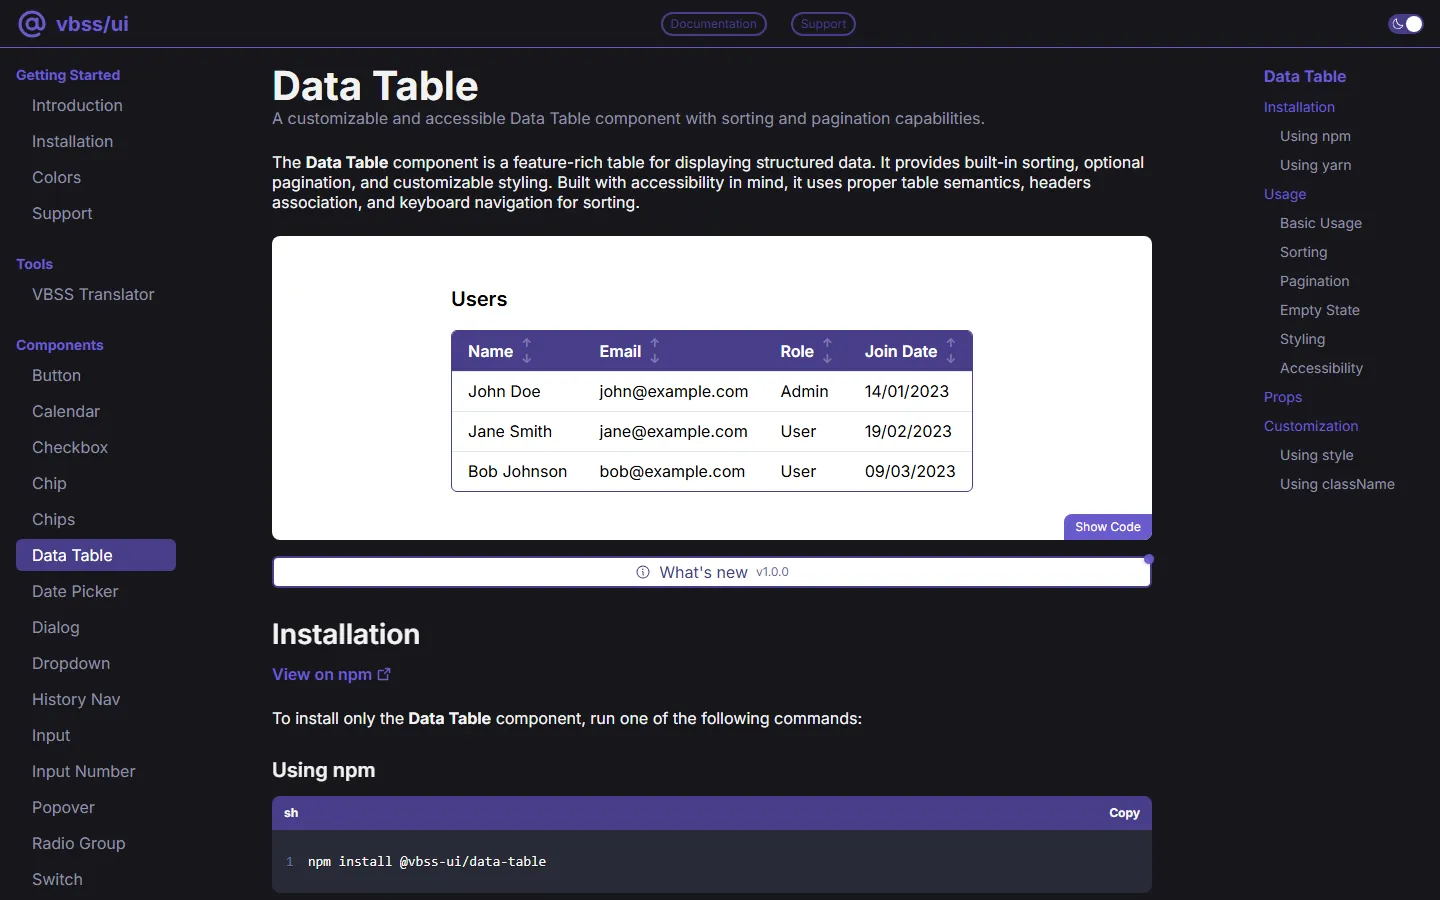Open Colors page in sidebar
This screenshot has width=1440, height=900.
pyautogui.click(x=56, y=177)
